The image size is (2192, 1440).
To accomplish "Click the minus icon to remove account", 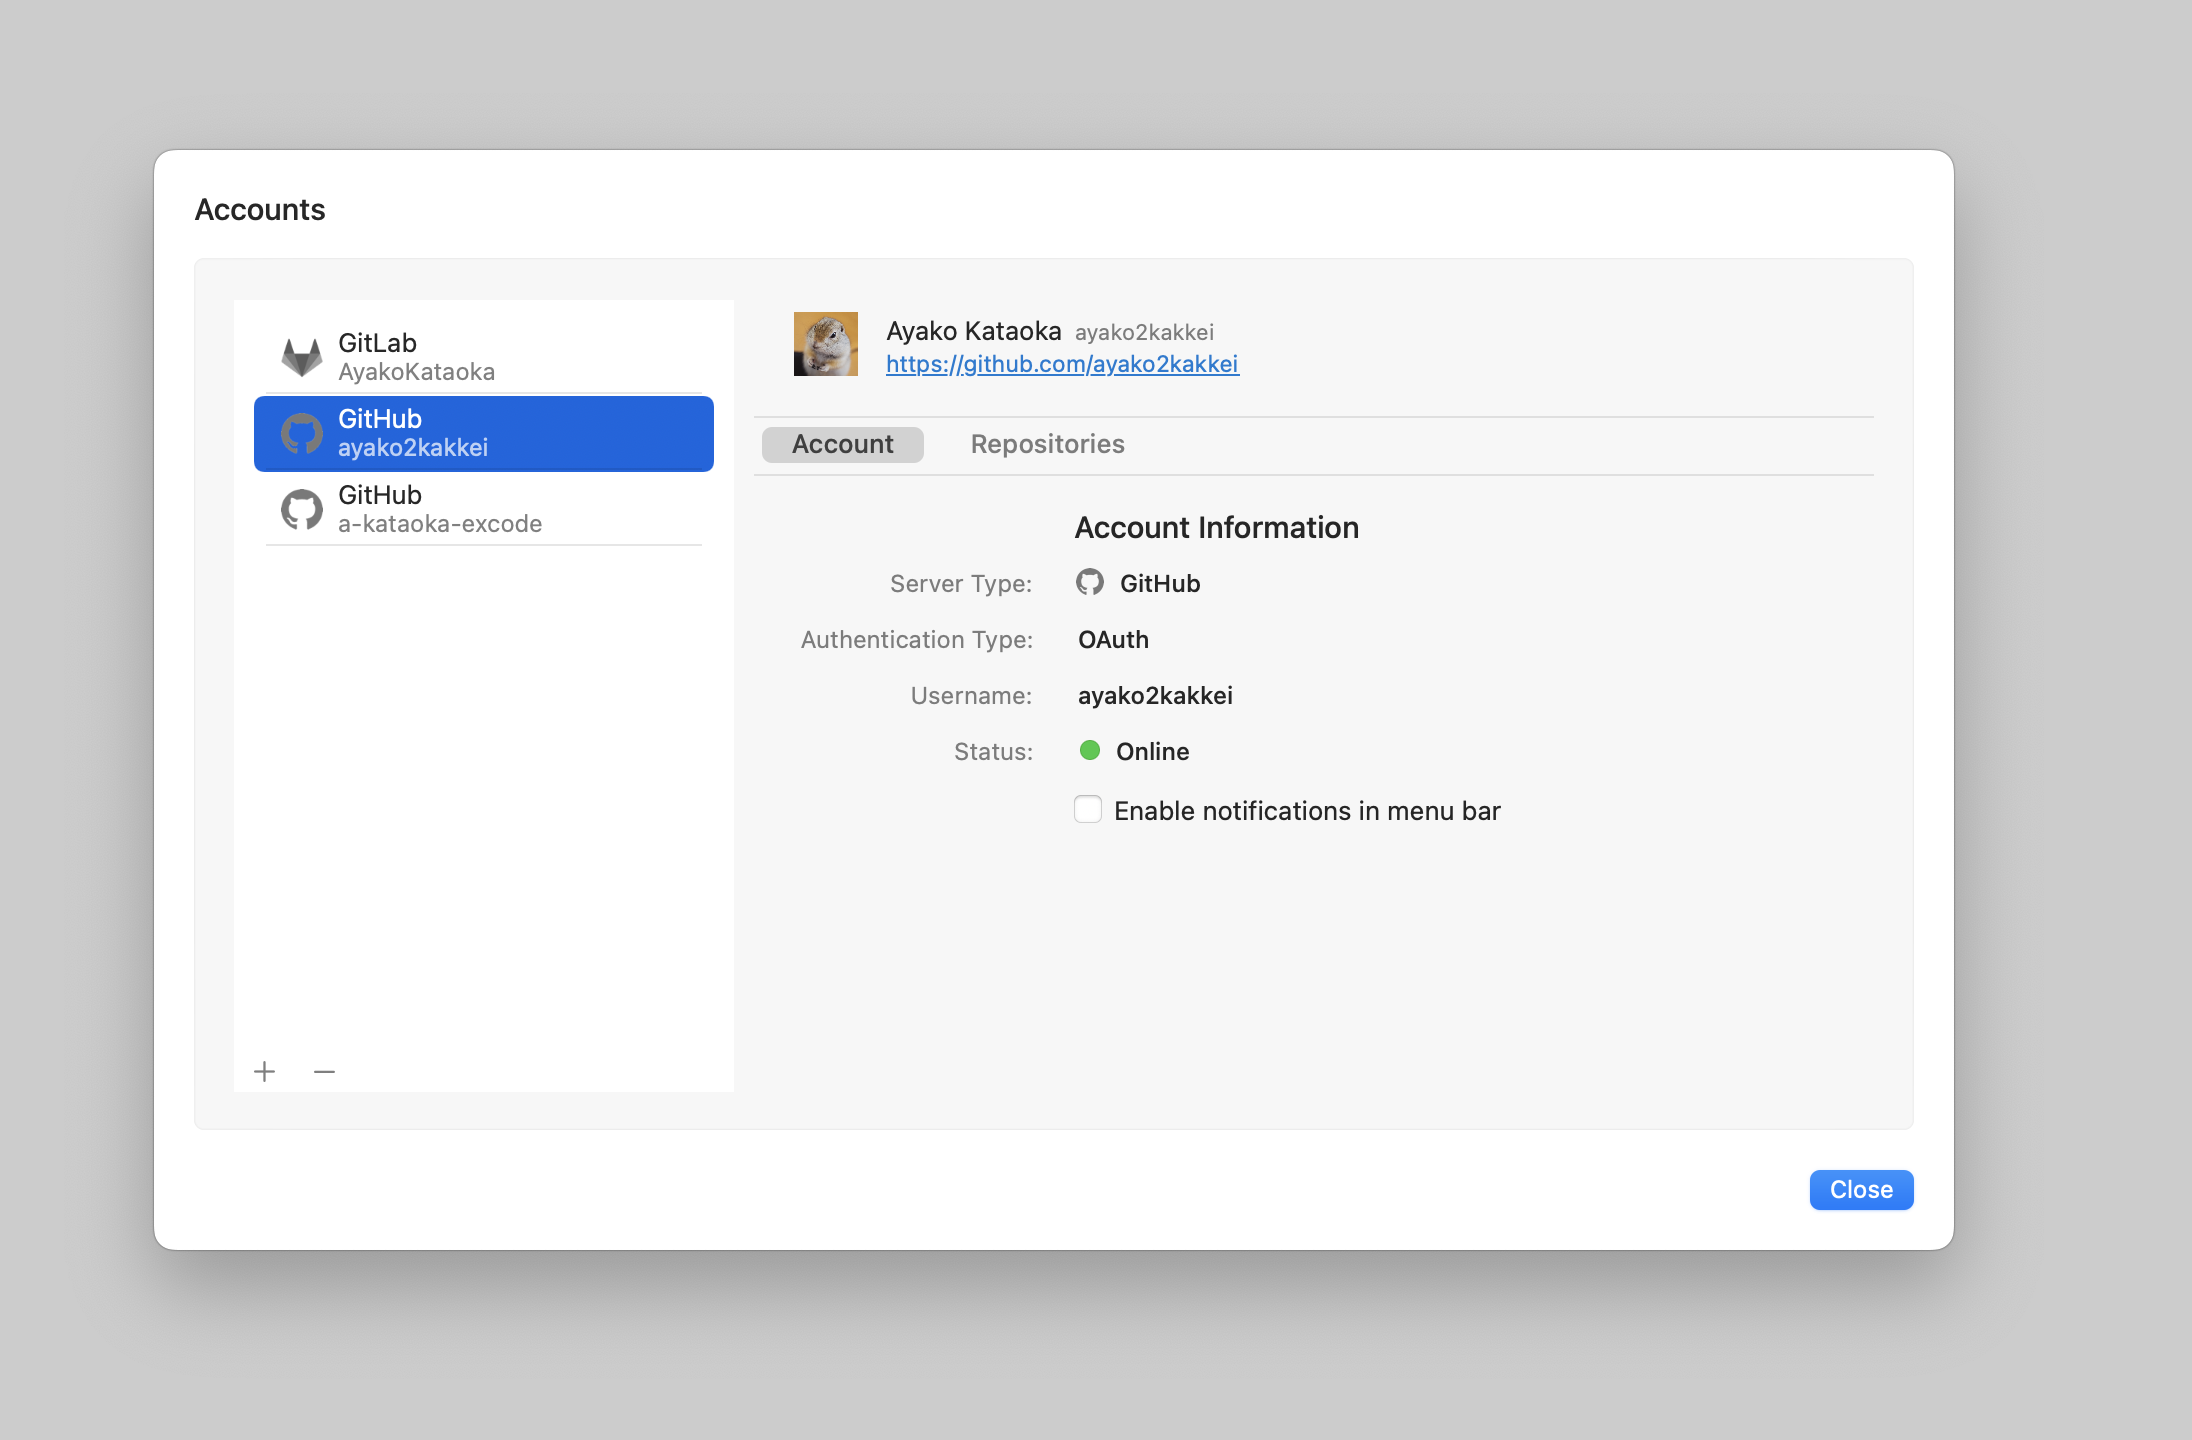I will click(324, 1072).
